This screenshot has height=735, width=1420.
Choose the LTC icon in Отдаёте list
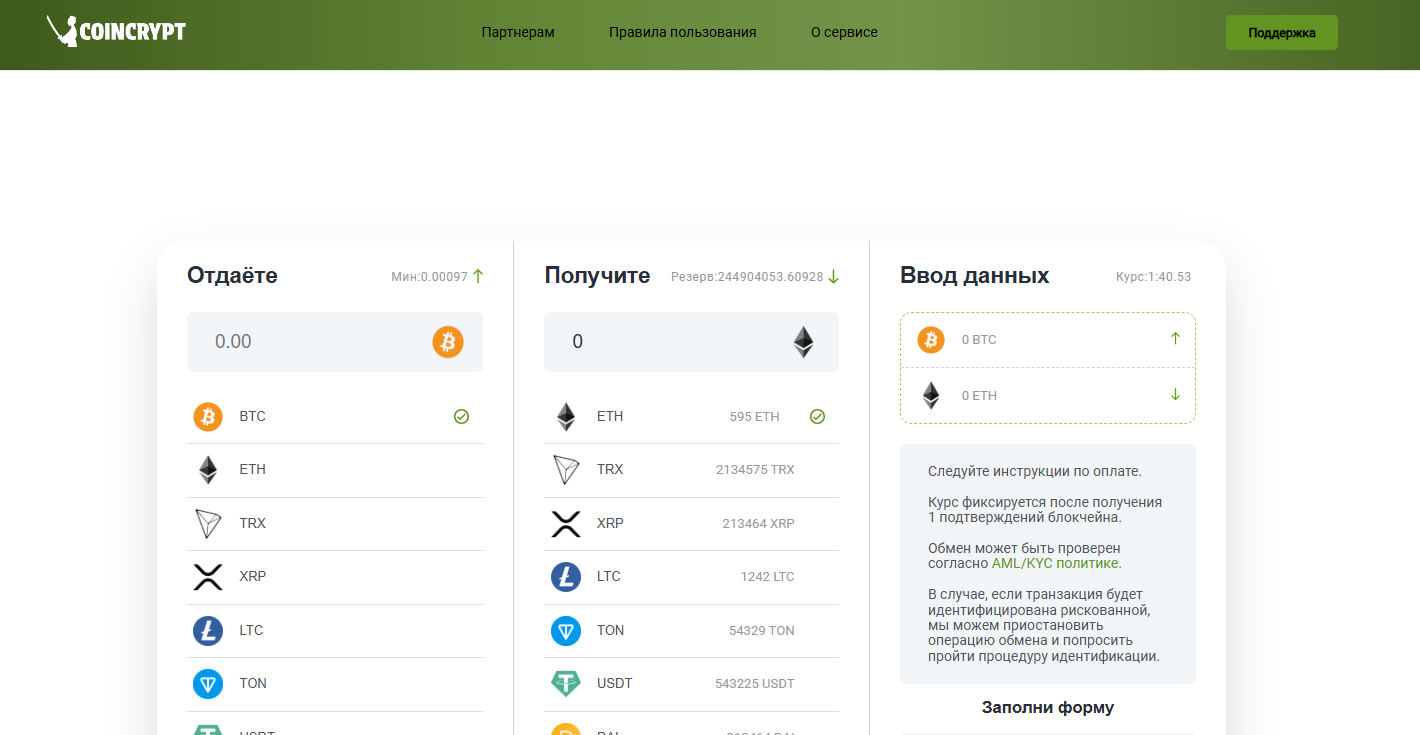click(208, 631)
